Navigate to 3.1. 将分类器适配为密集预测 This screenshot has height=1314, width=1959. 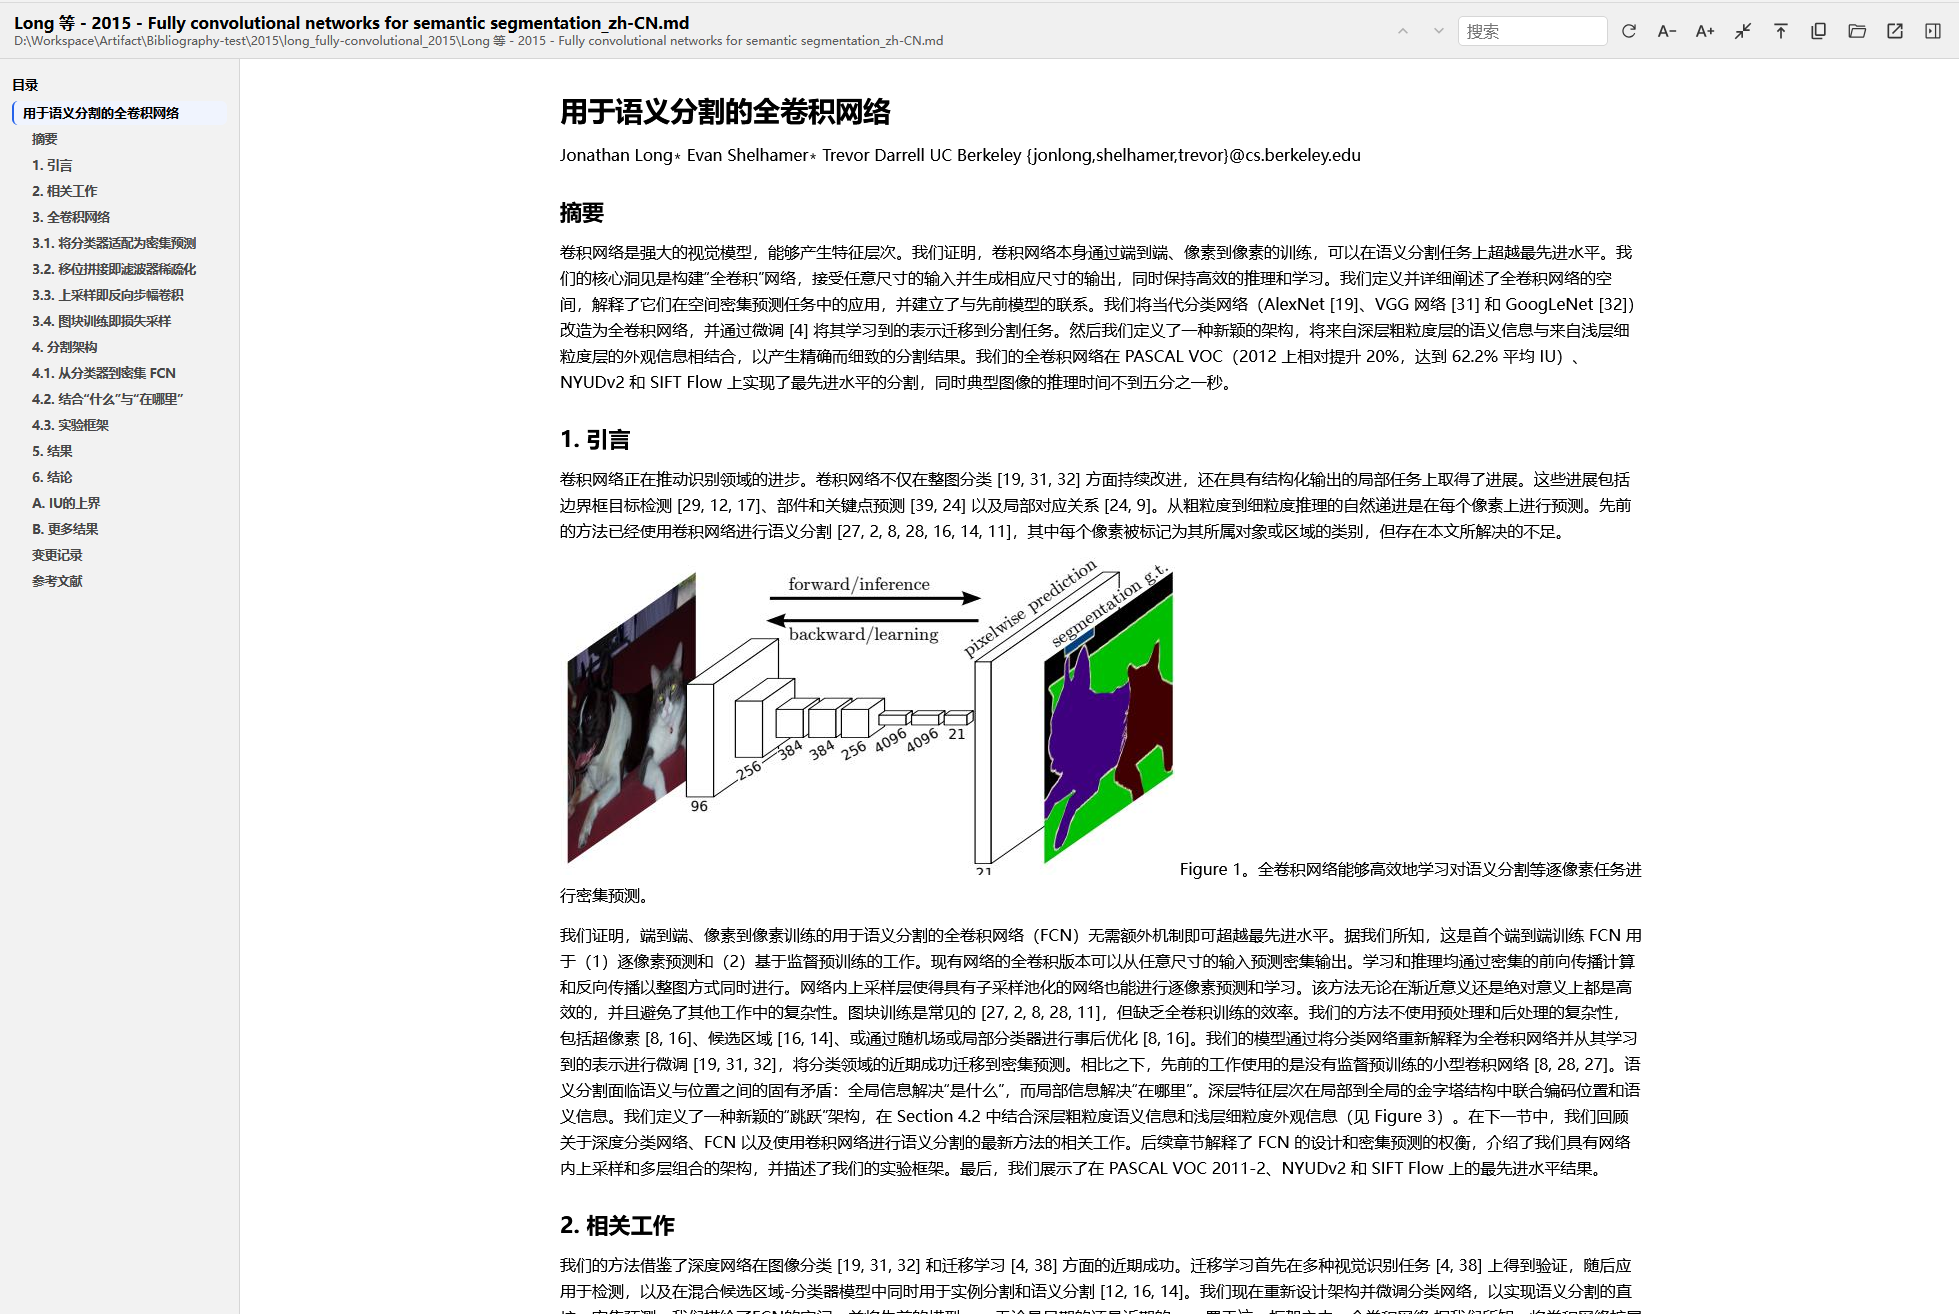point(114,243)
